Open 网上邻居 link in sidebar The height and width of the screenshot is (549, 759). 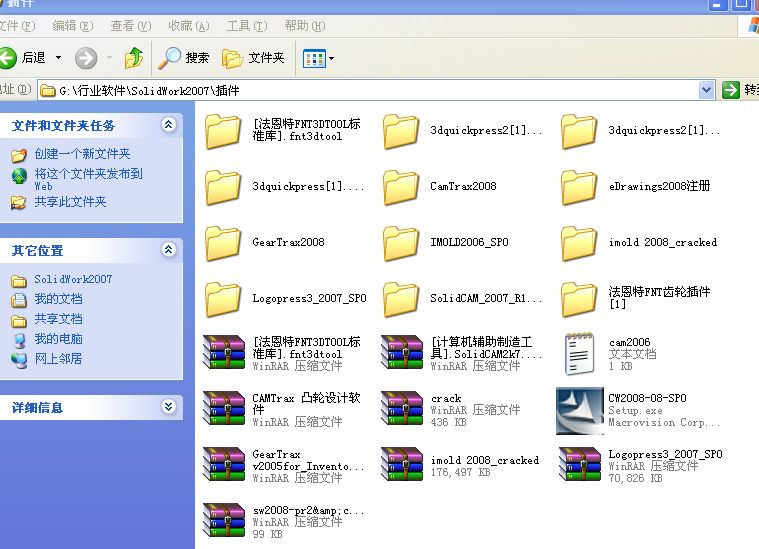pyautogui.click(x=58, y=359)
